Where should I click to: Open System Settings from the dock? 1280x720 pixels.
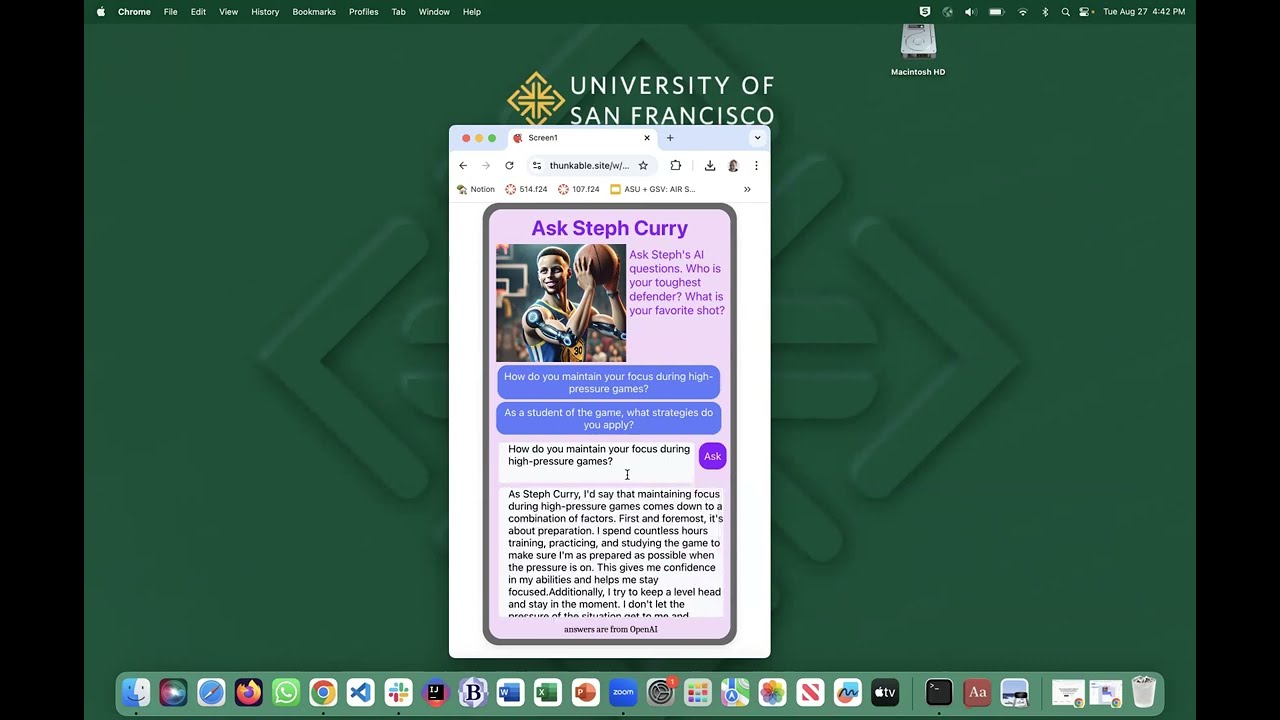point(660,692)
